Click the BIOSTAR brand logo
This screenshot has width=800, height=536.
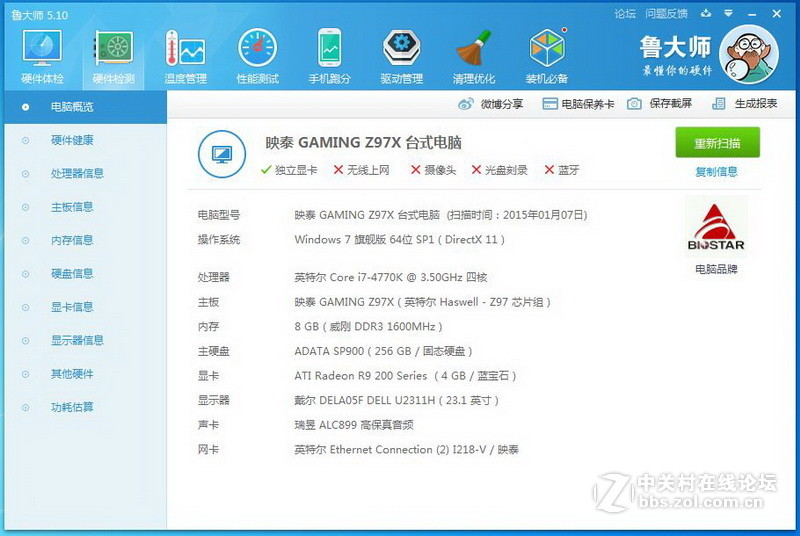click(716, 227)
